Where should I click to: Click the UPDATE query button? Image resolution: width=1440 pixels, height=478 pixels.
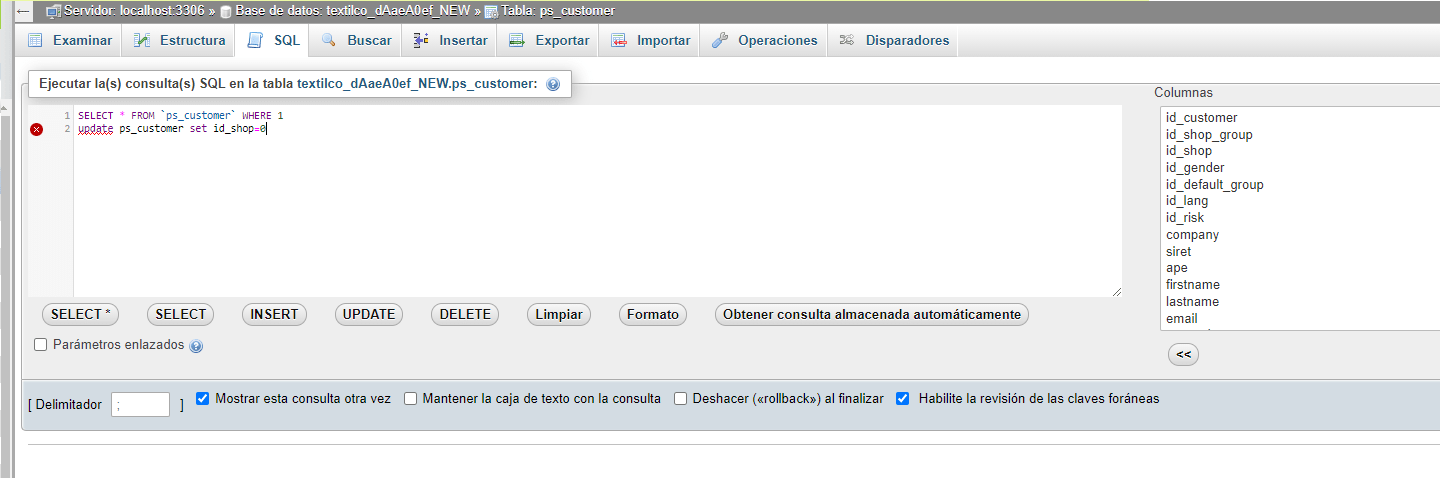click(x=369, y=314)
